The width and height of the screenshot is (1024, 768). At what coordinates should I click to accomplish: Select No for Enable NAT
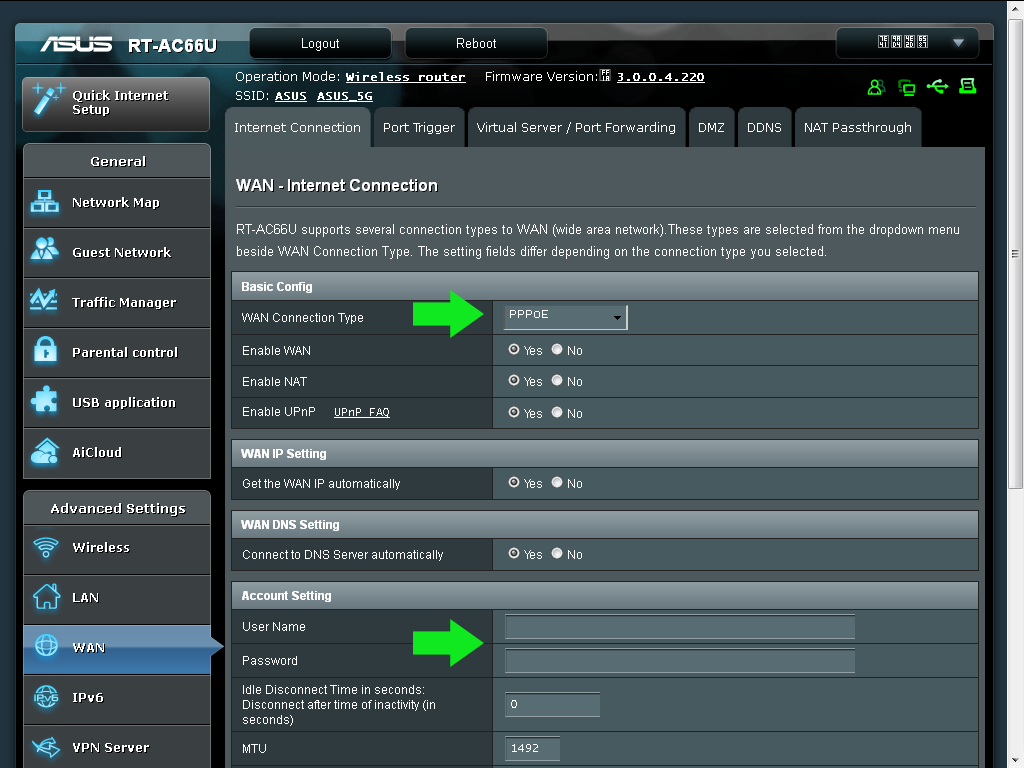click(x=557, y=380)
